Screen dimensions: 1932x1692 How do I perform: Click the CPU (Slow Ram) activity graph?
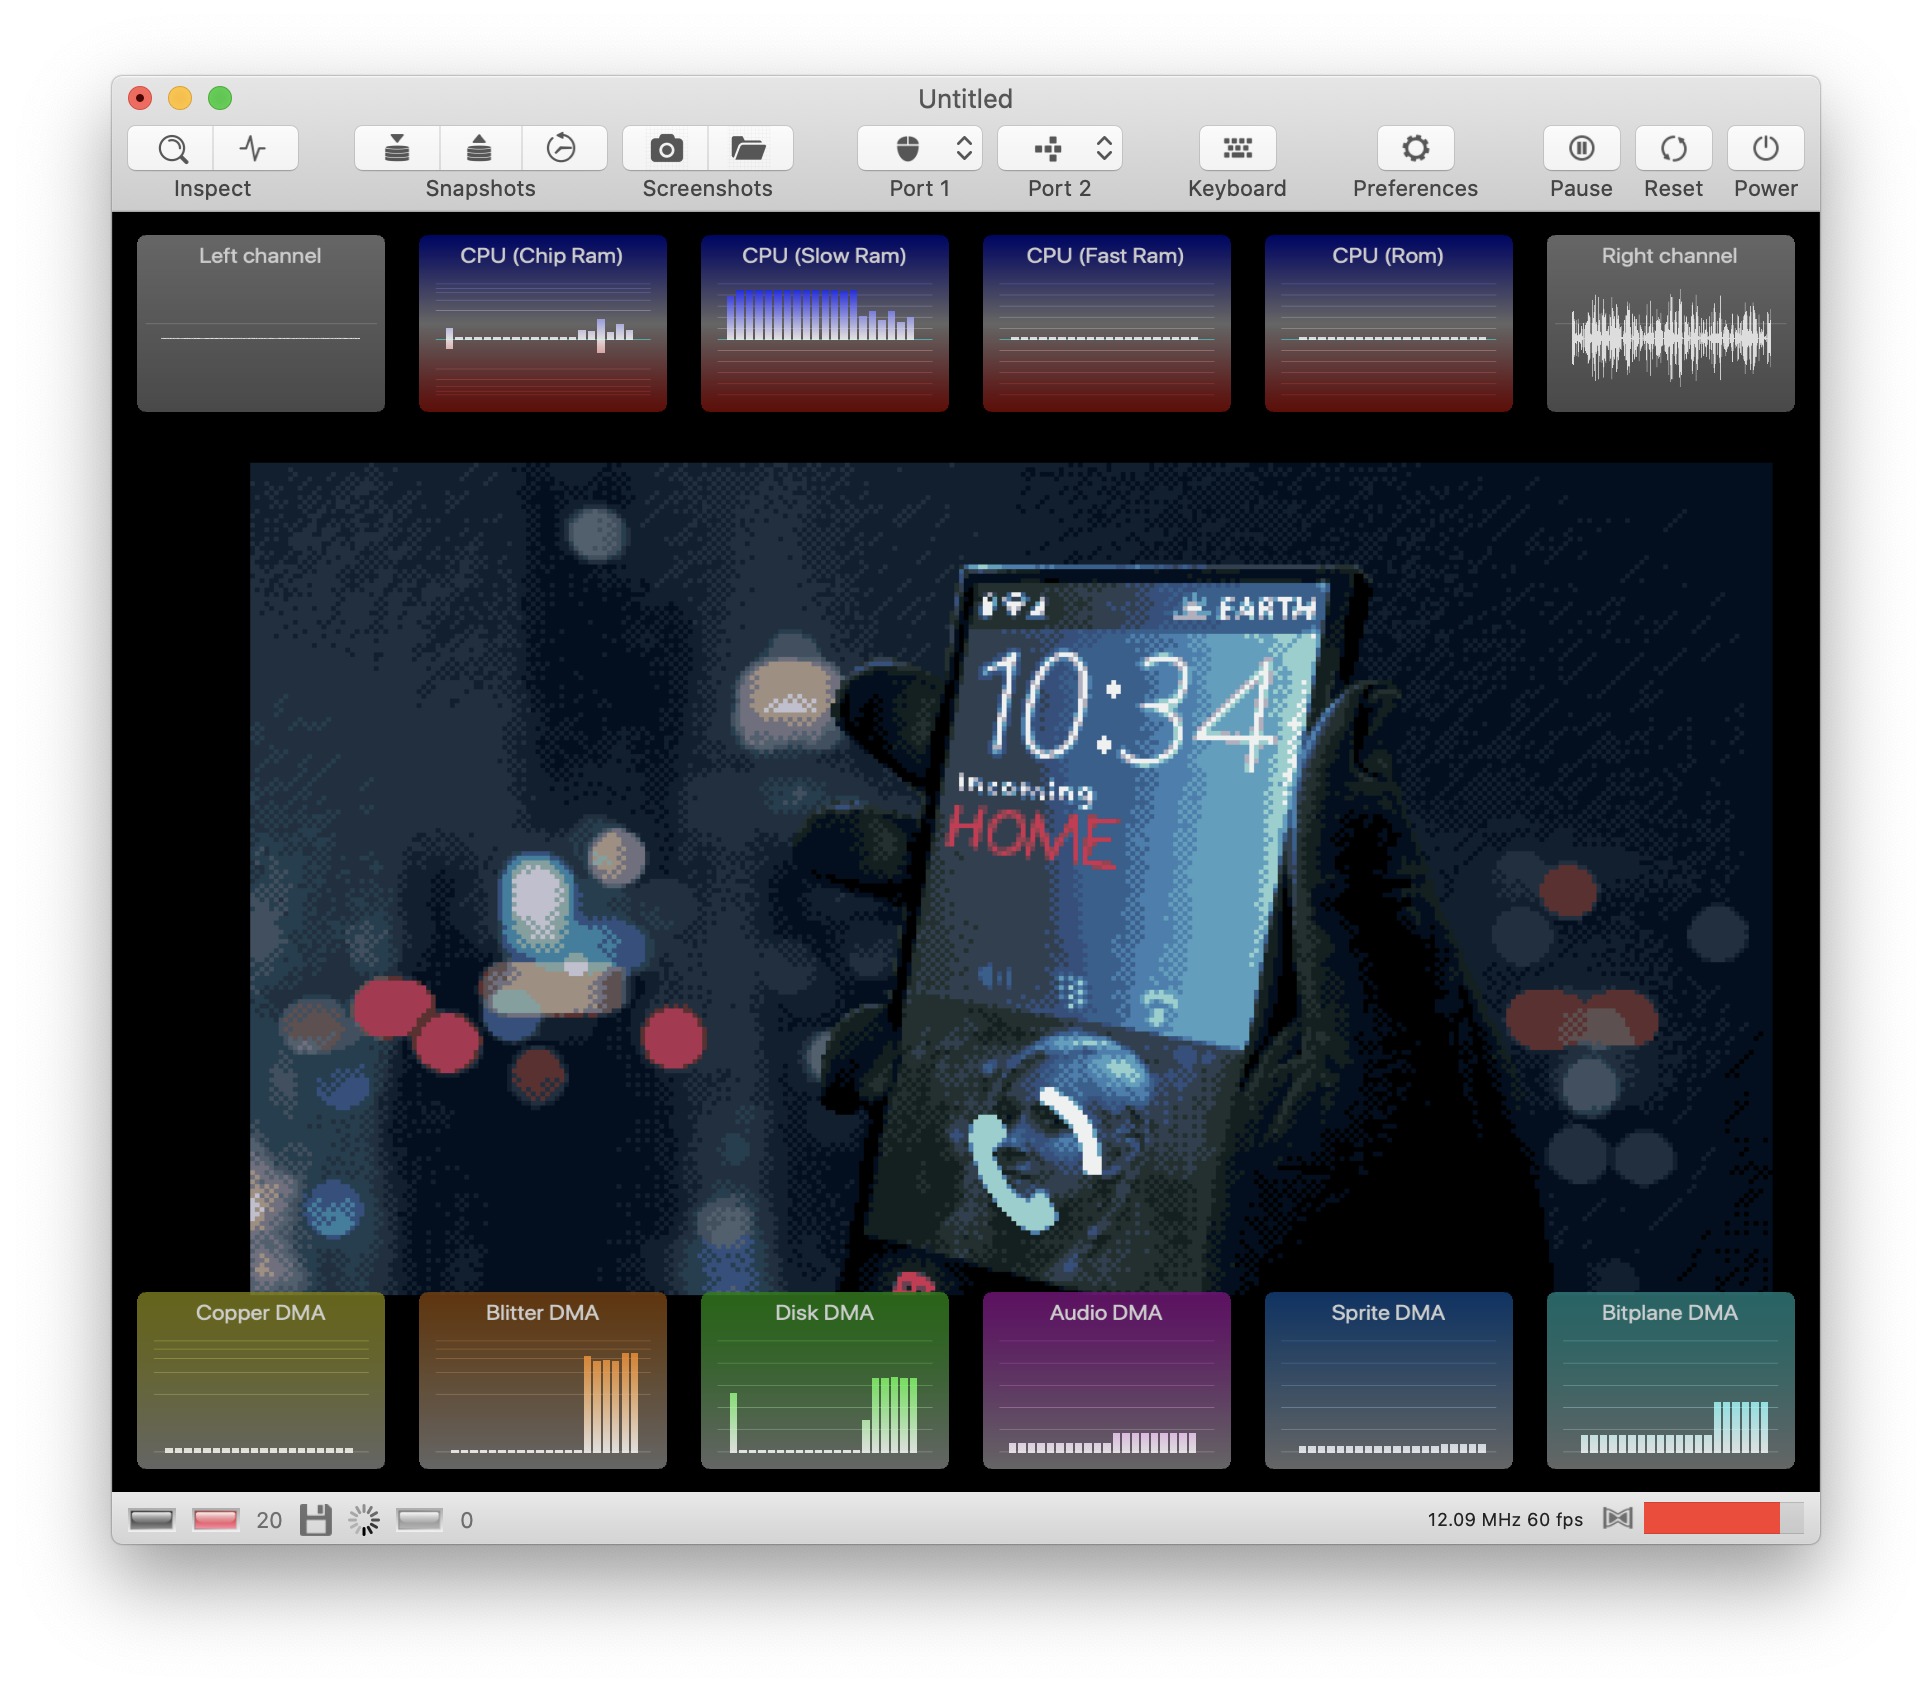click(825, 323)
